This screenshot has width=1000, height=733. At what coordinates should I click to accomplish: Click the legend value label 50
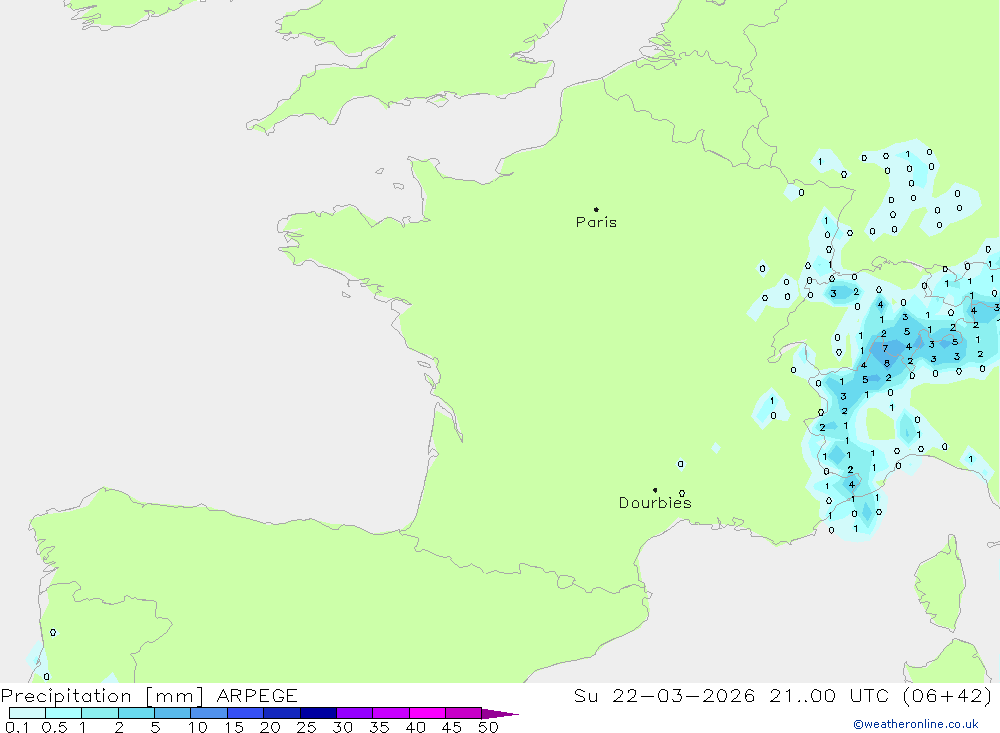pos(487,727)
